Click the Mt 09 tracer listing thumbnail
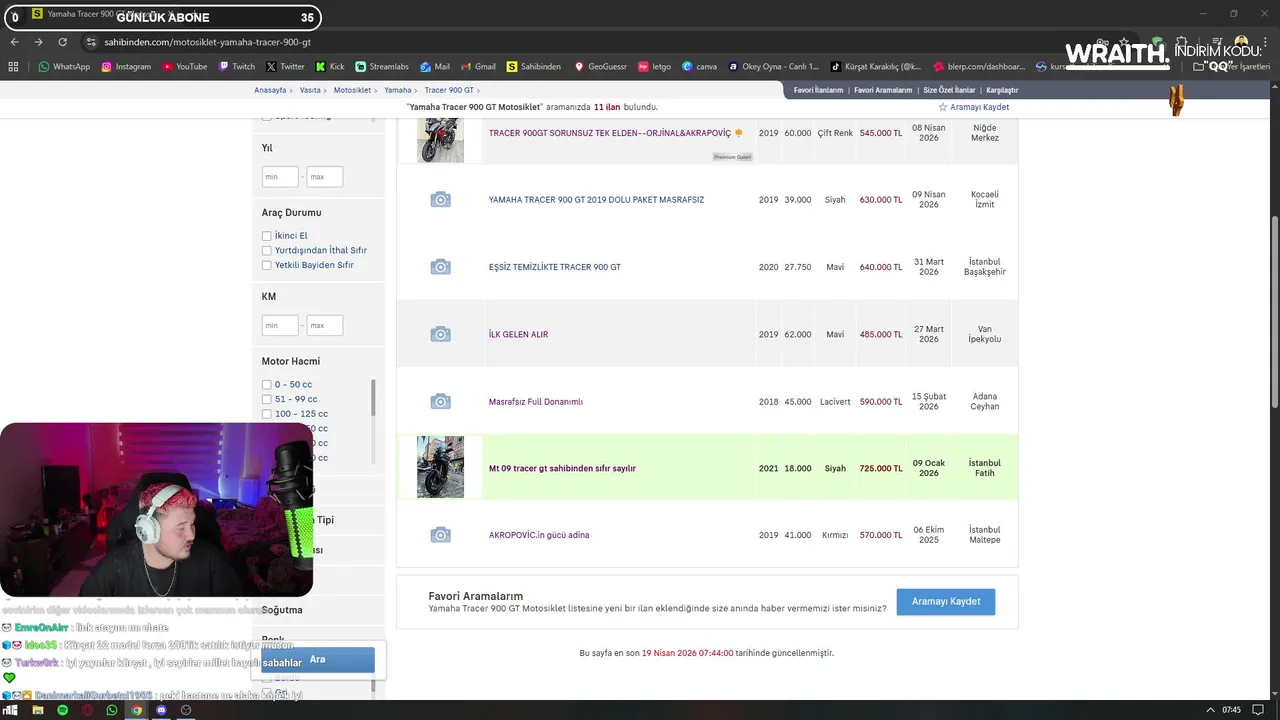The image size is (1280, 720). [440, 467]
